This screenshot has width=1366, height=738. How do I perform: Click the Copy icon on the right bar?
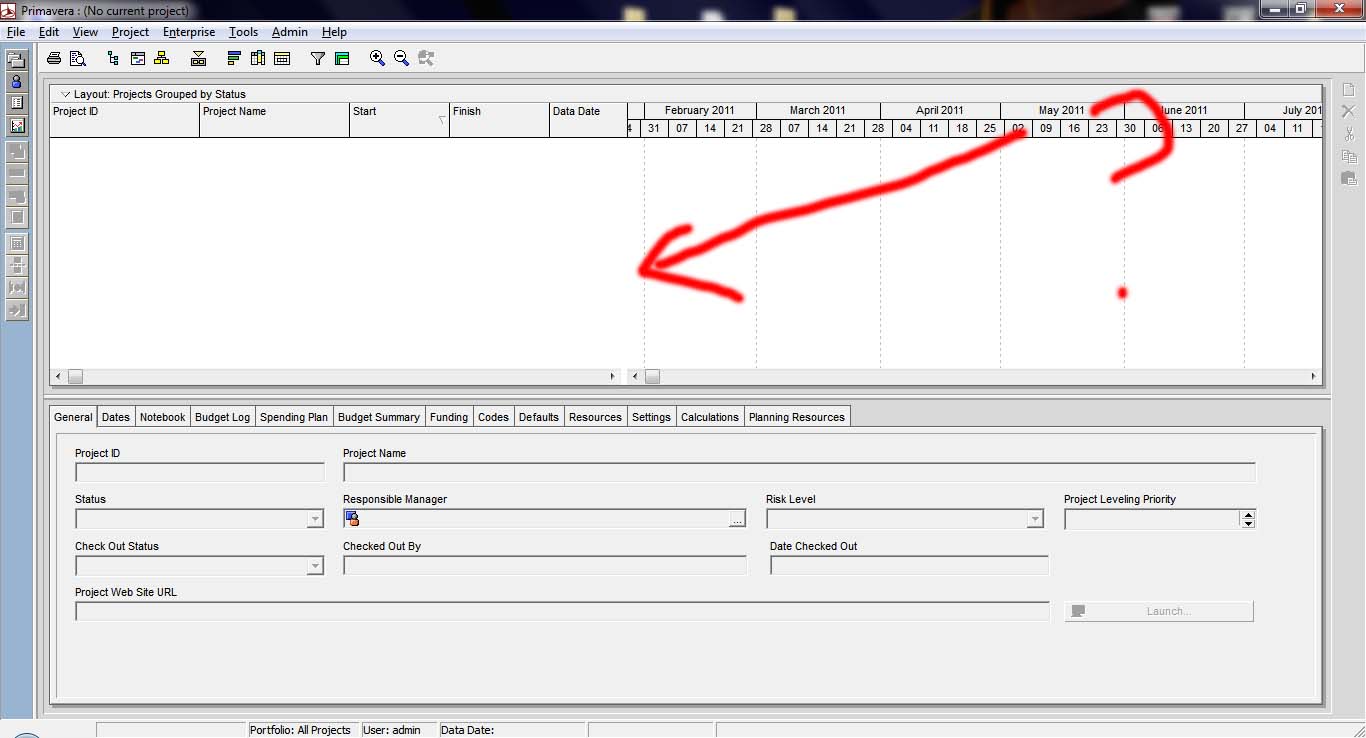point(1348,156)
